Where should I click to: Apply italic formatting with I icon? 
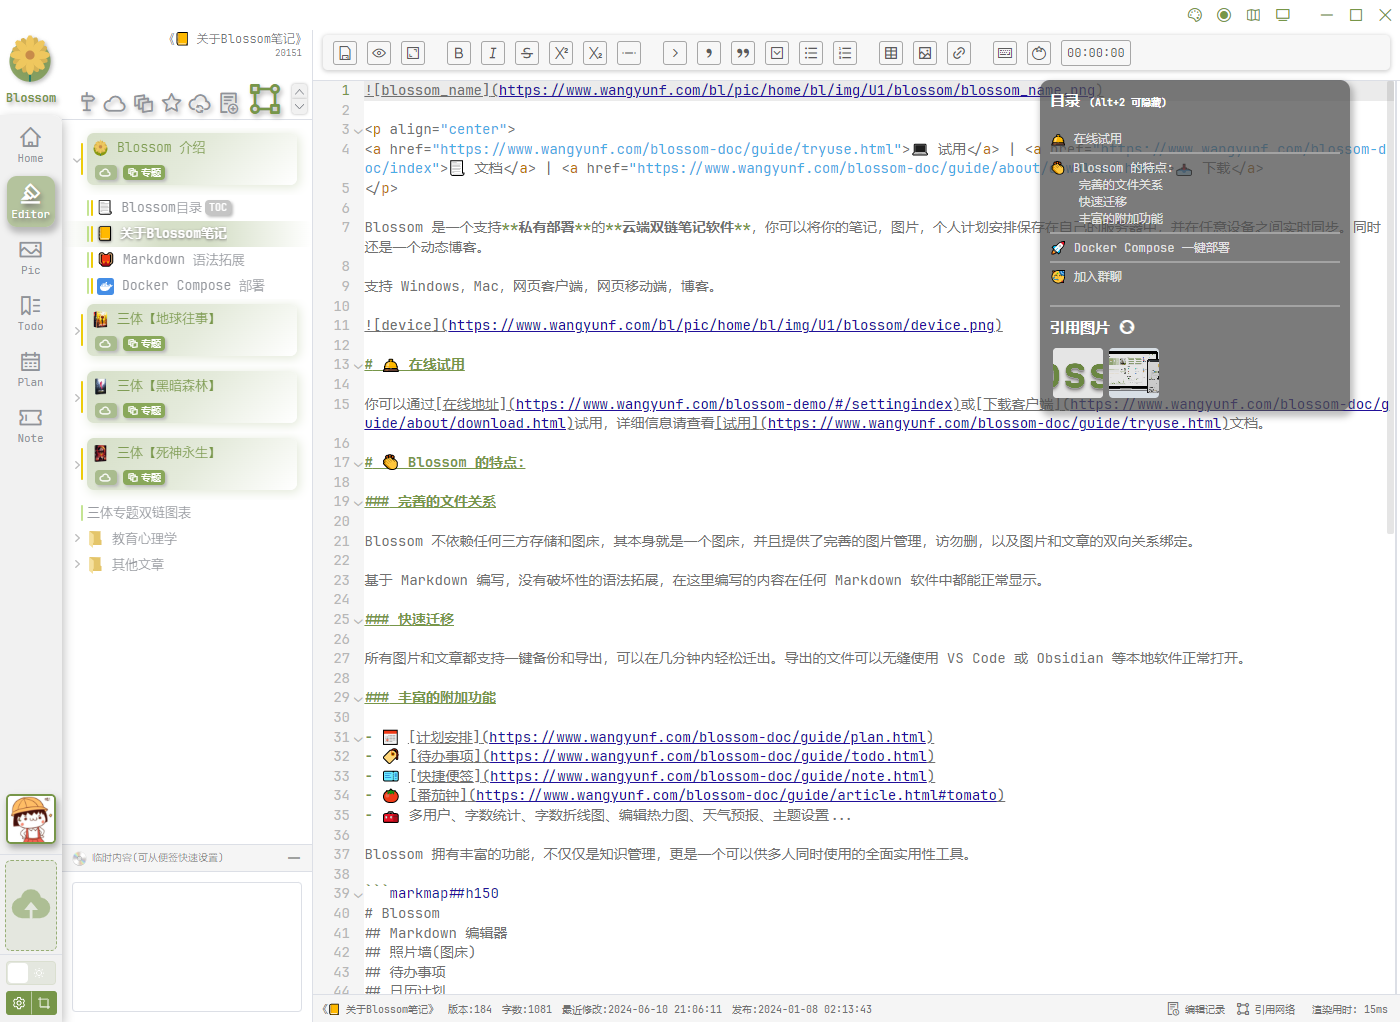[493, 53]
